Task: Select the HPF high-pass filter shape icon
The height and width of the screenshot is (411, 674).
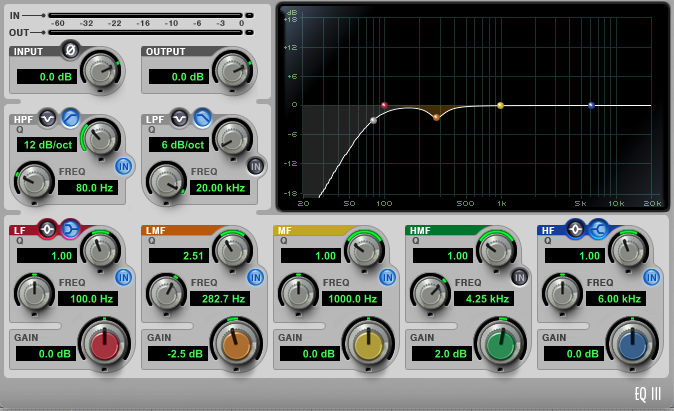Action: point(70,118)
